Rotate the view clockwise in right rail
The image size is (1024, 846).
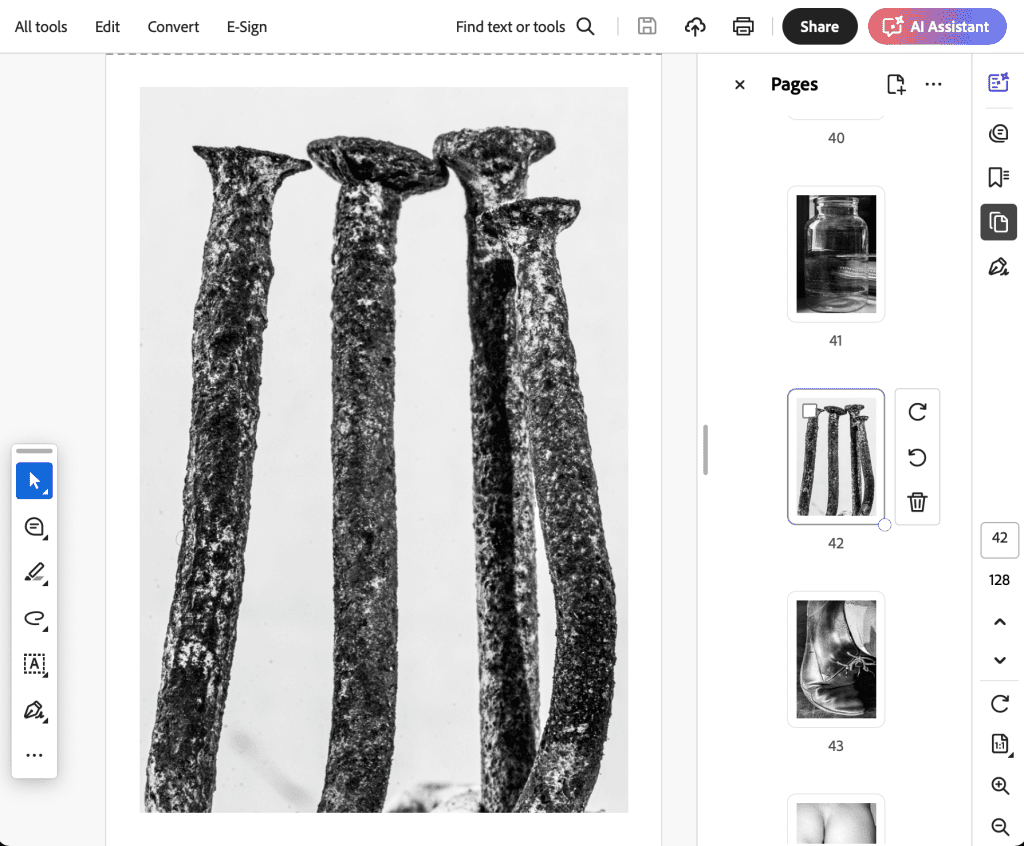coord(1000,704)
